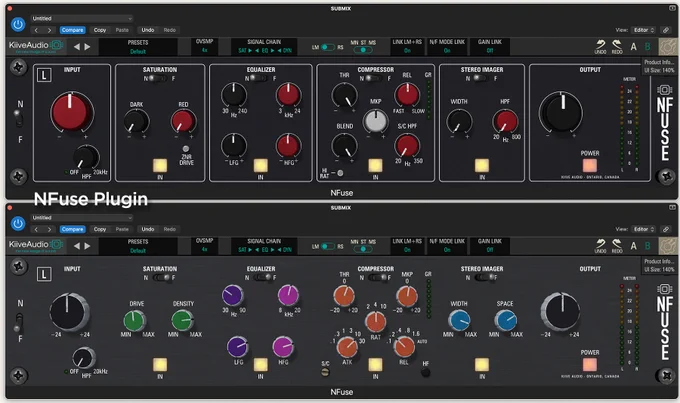Click Undo button in top window toolbar
This screenshot has height=403, width=680.
(x=147, y=30)
